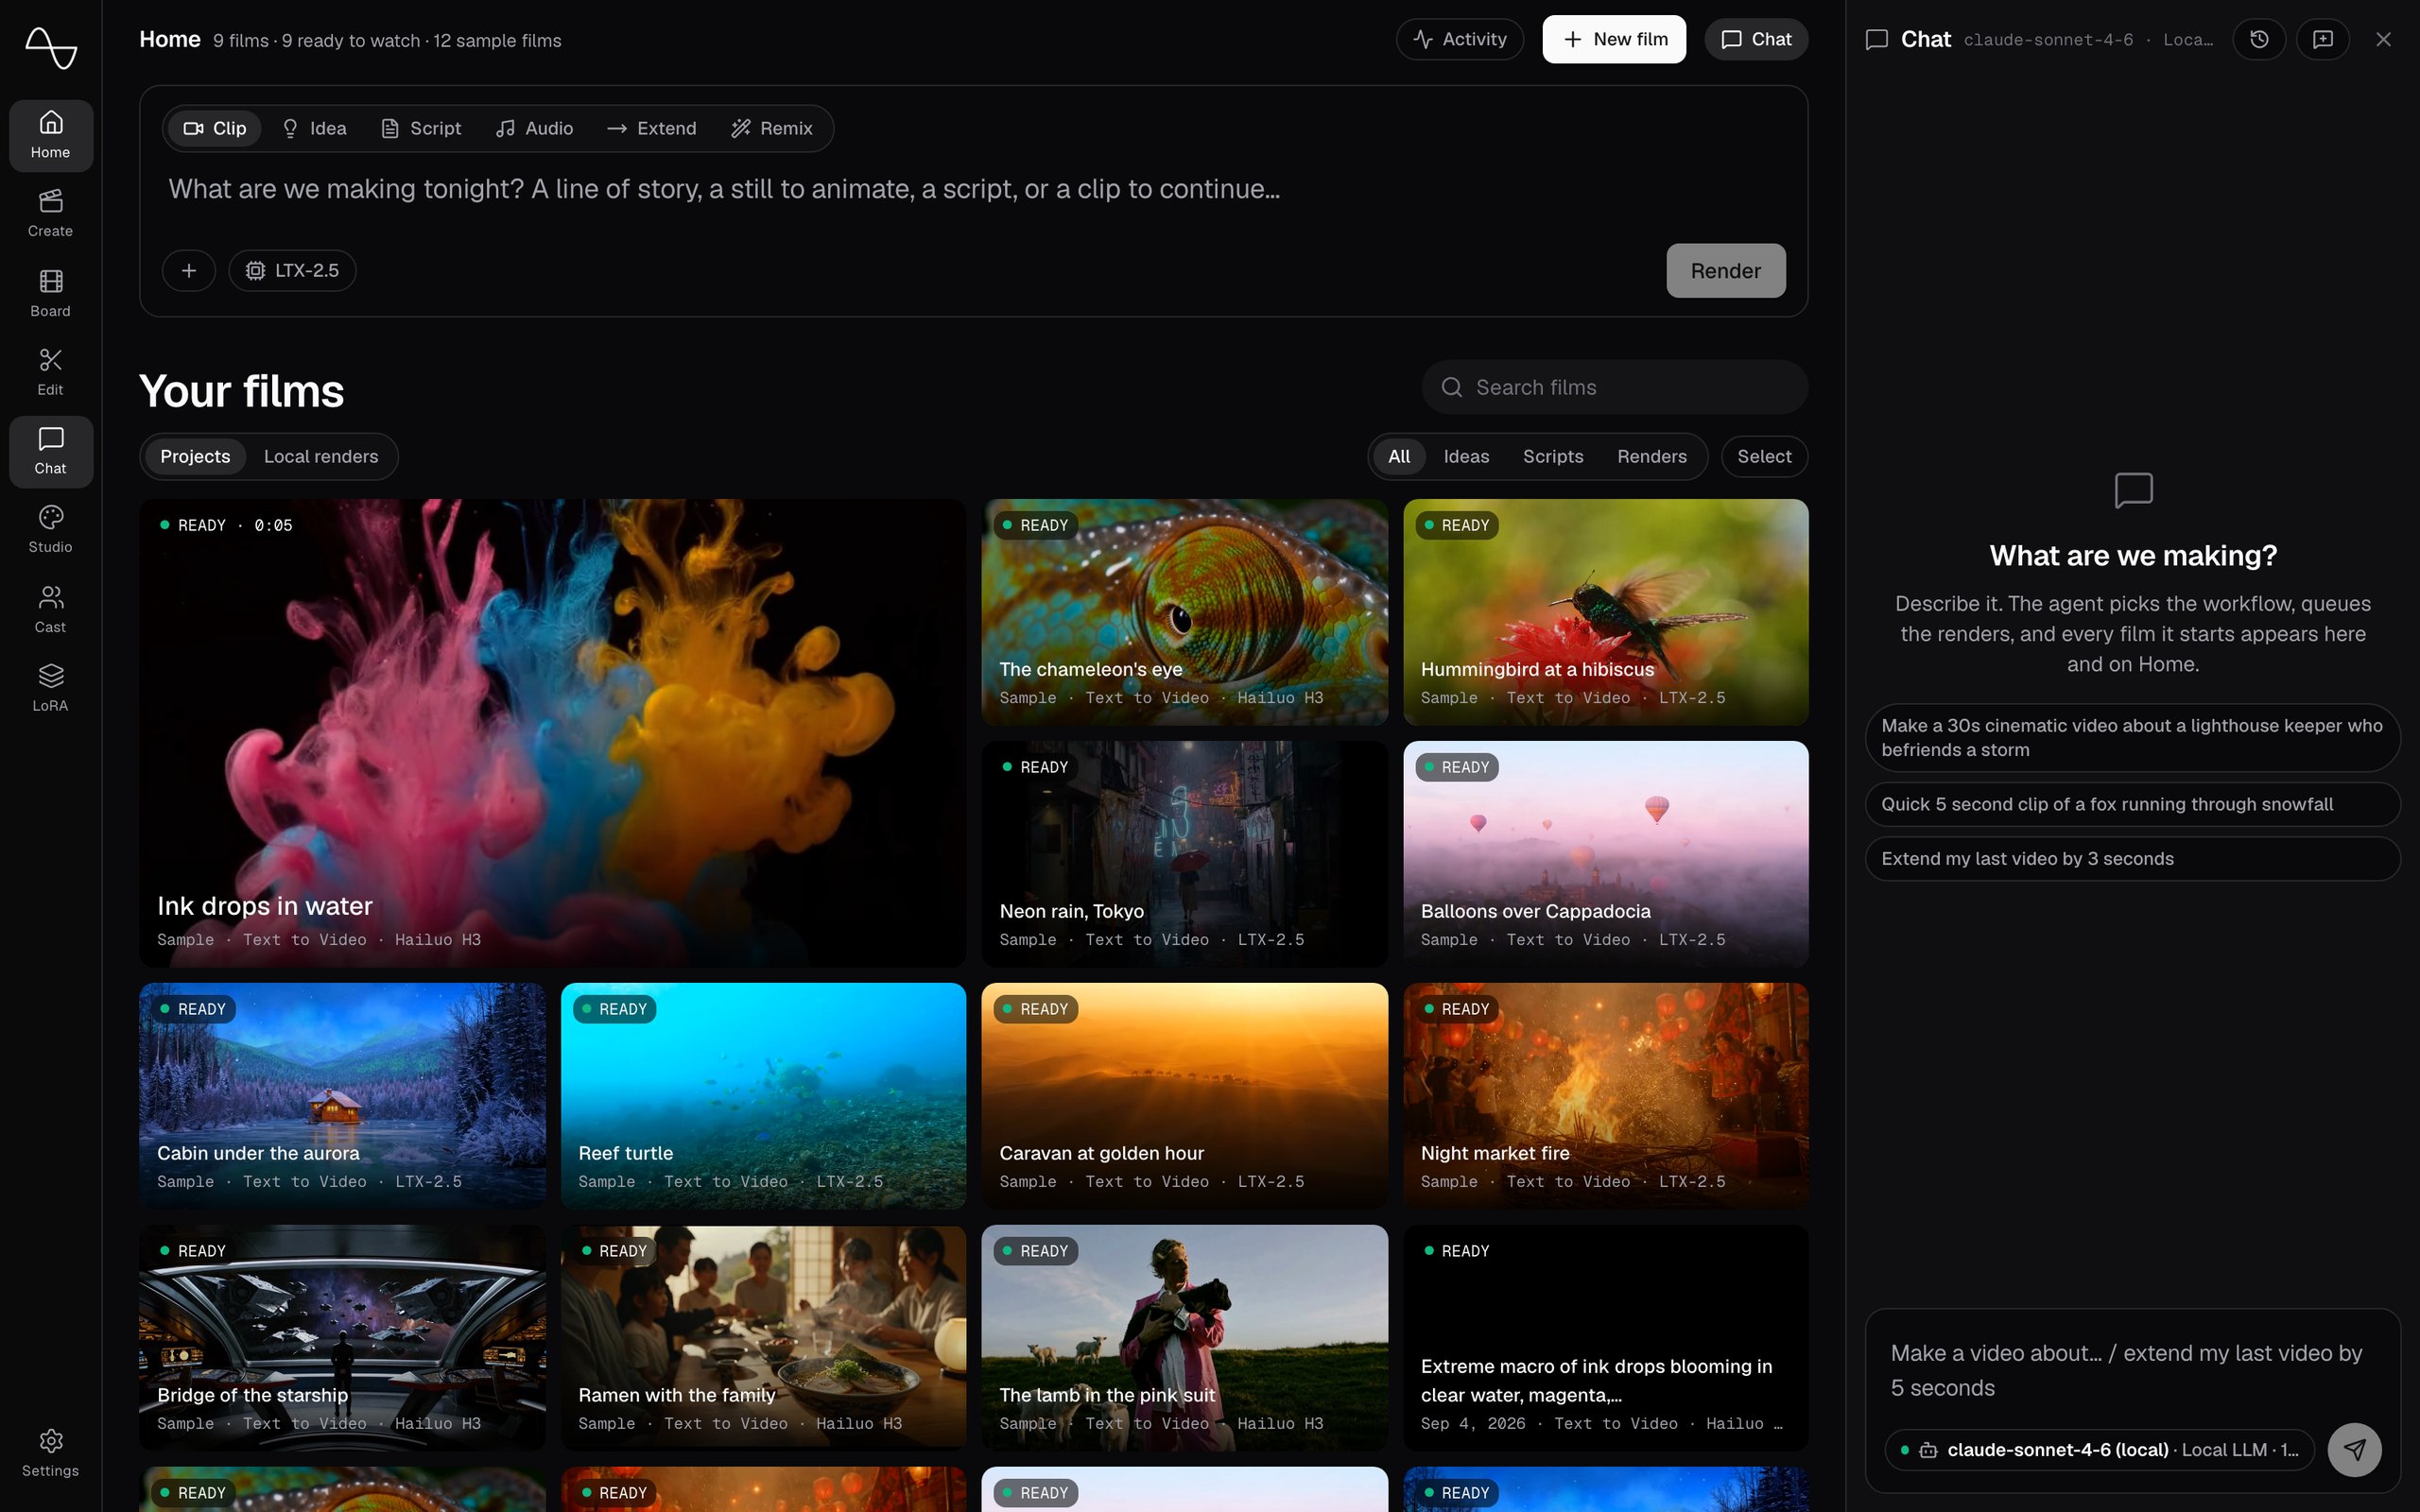Switch to Local renders view
2420x1512 pixels.
[321, 456]
